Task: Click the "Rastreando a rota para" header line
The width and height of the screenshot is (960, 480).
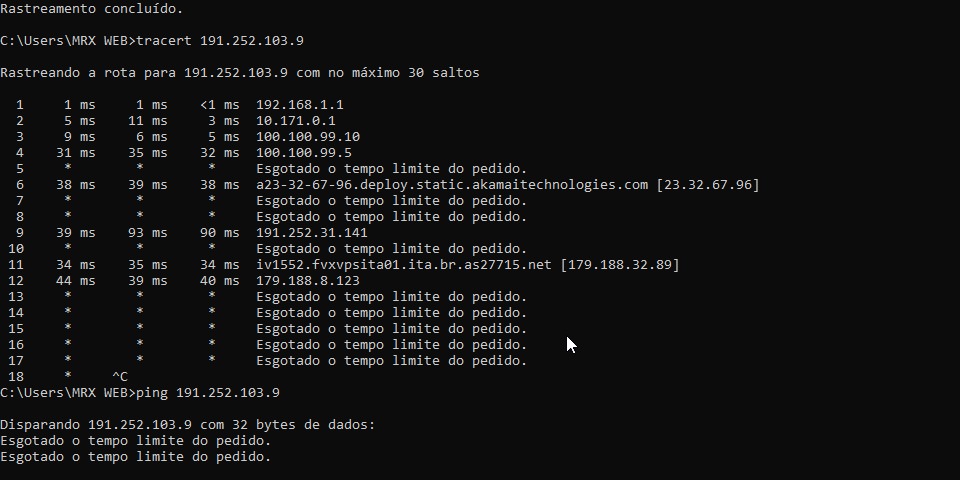Action: (x=240, y=73)
